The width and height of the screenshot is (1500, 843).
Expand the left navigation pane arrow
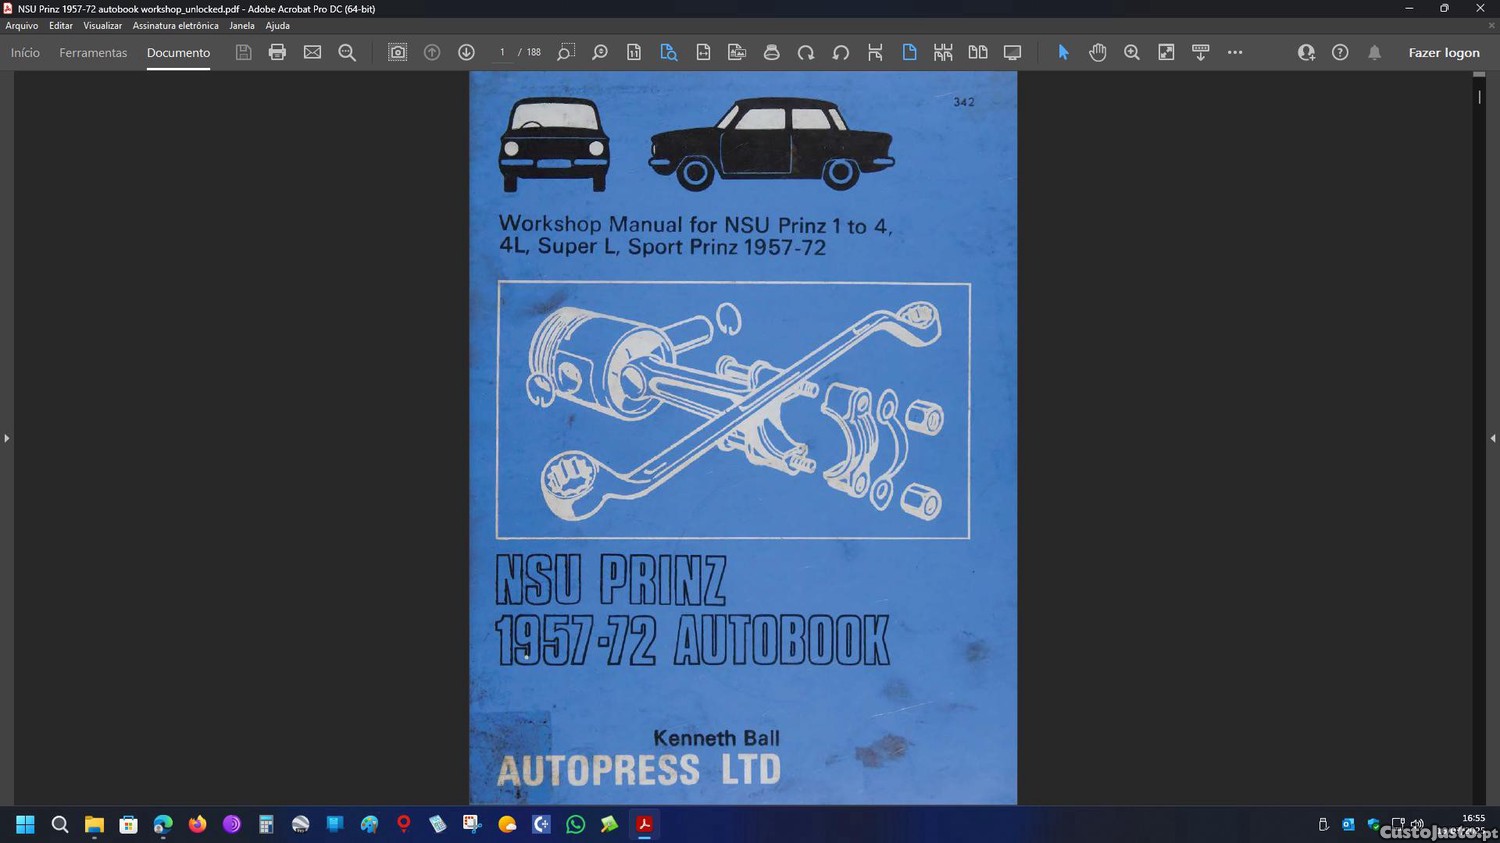6,438
